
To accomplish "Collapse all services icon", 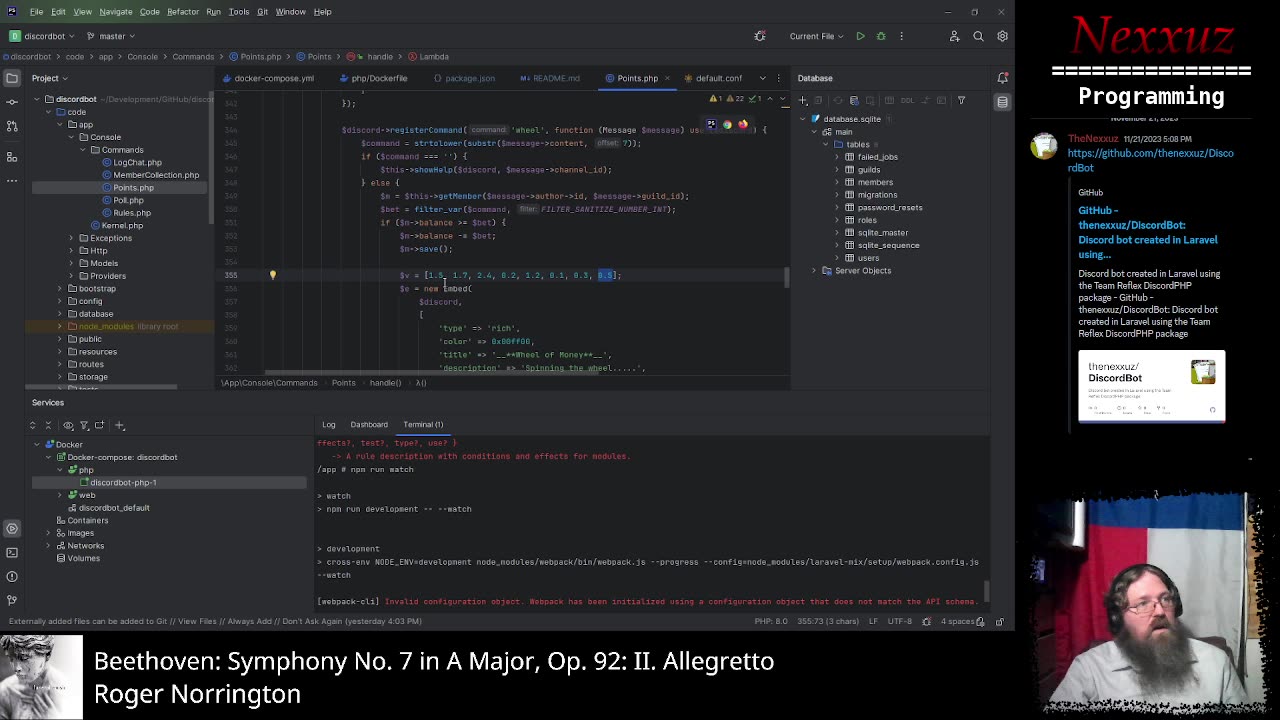I will click(50, 425).
